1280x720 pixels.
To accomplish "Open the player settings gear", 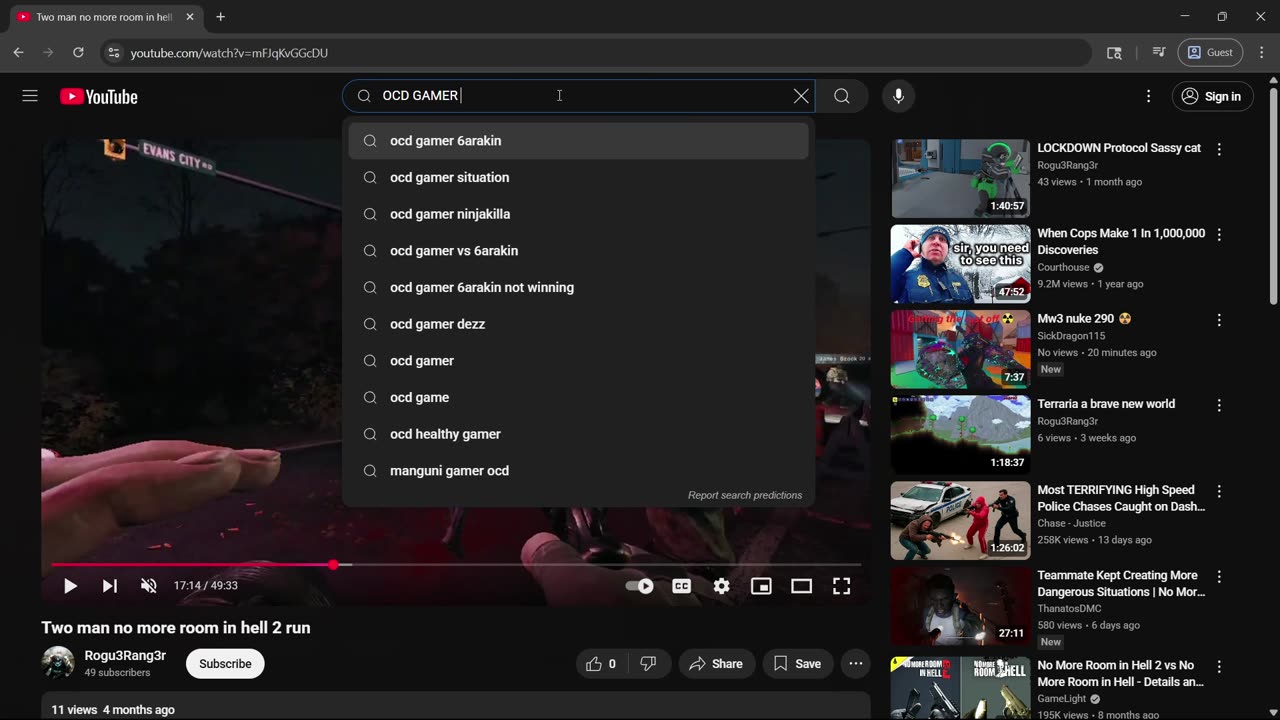I will click(x=722, y=586).
